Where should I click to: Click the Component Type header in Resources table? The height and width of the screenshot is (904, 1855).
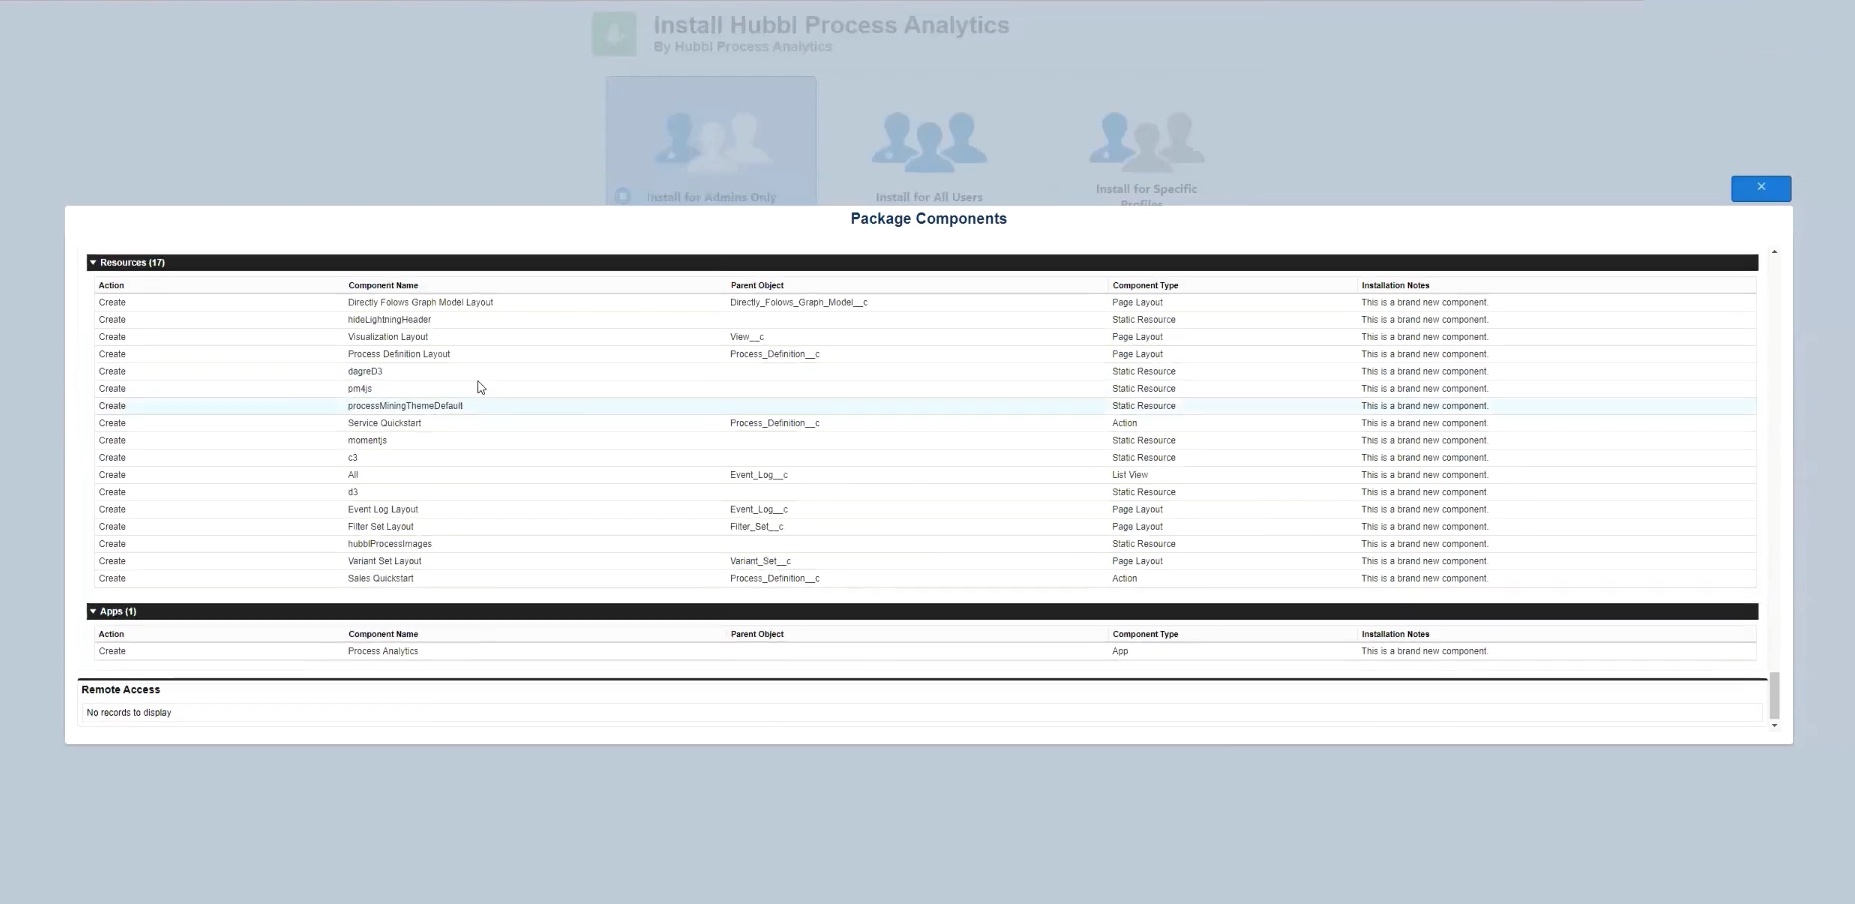point(1145,285)
